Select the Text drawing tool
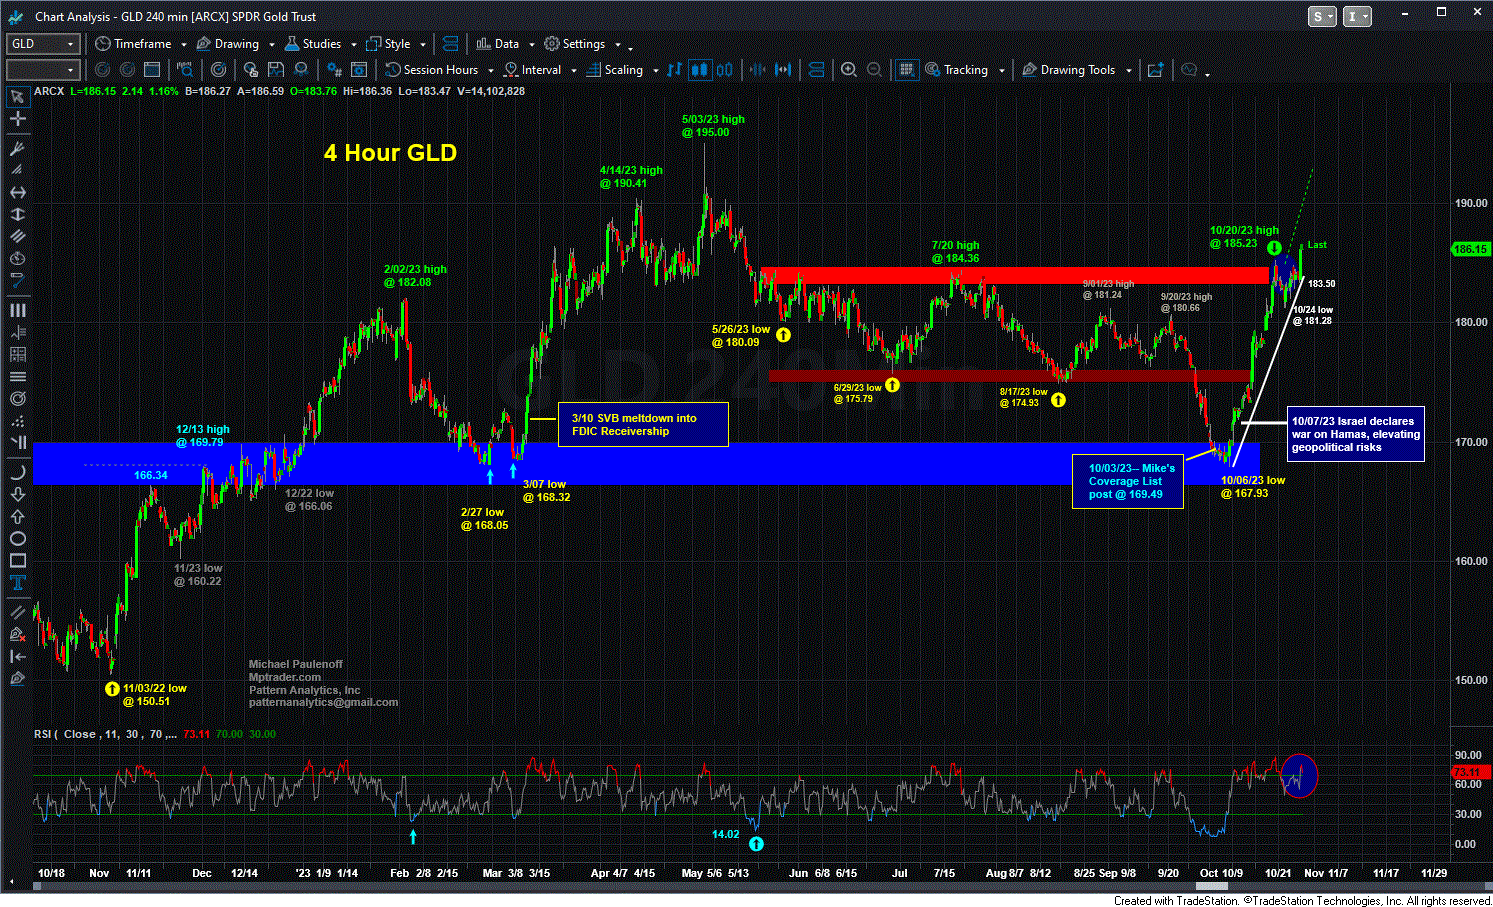1493x907 pixels. click(17, 583)
